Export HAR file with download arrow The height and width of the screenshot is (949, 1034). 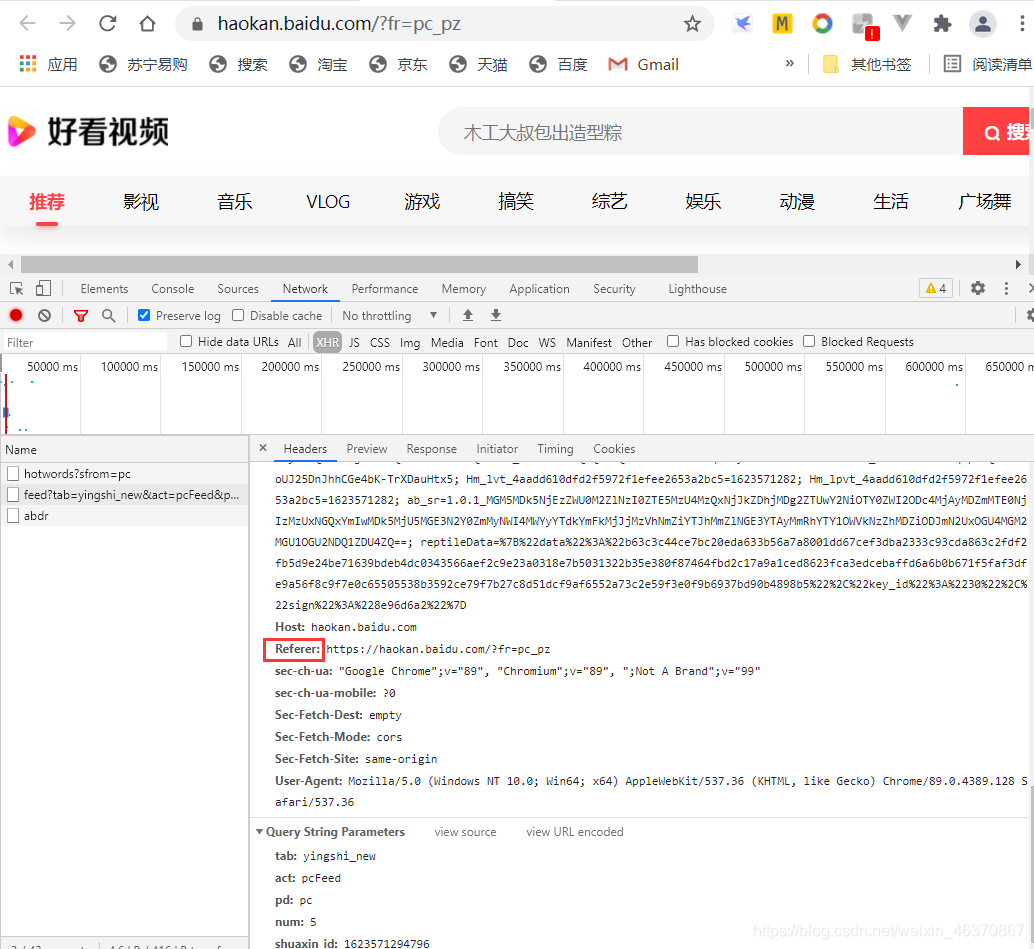coord(496,315)
